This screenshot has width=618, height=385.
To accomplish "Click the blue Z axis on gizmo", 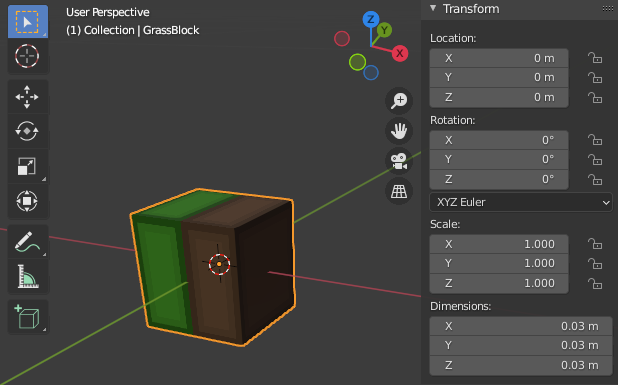I will (370, 19).
